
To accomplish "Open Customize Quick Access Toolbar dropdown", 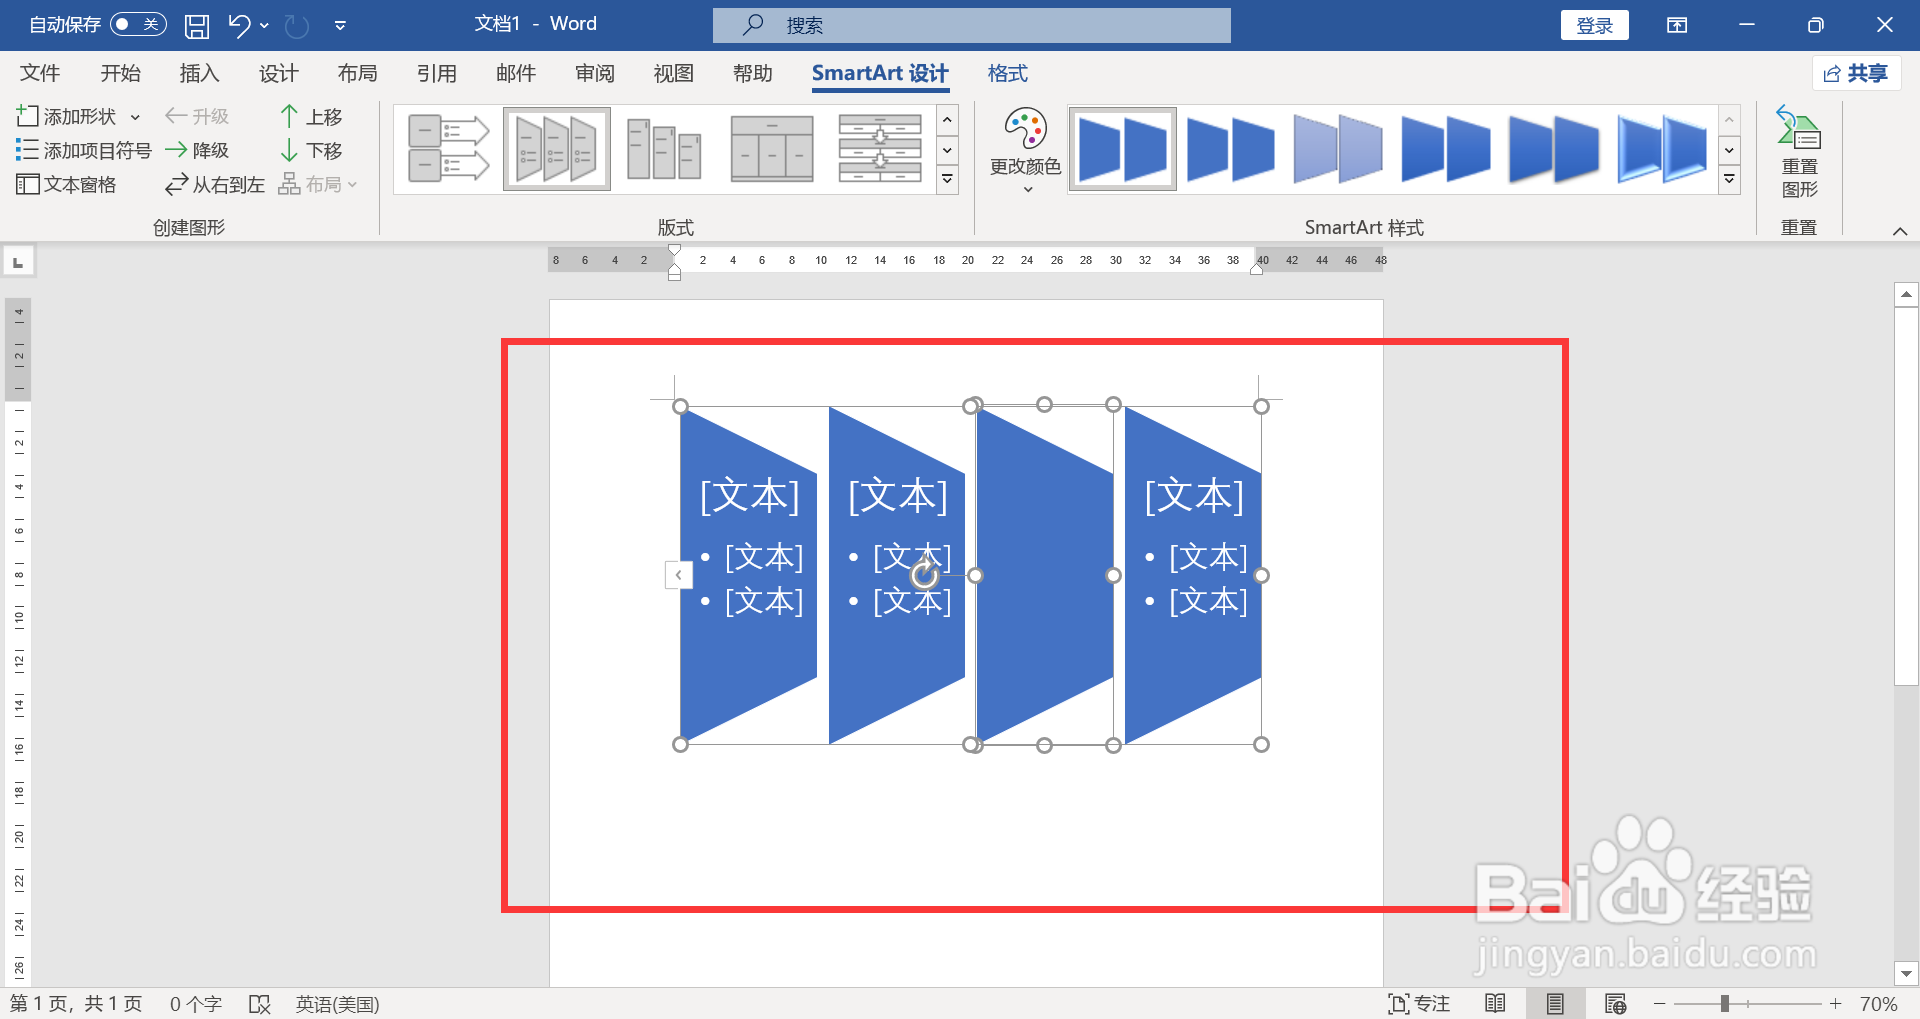I will (x=340, y=25).
